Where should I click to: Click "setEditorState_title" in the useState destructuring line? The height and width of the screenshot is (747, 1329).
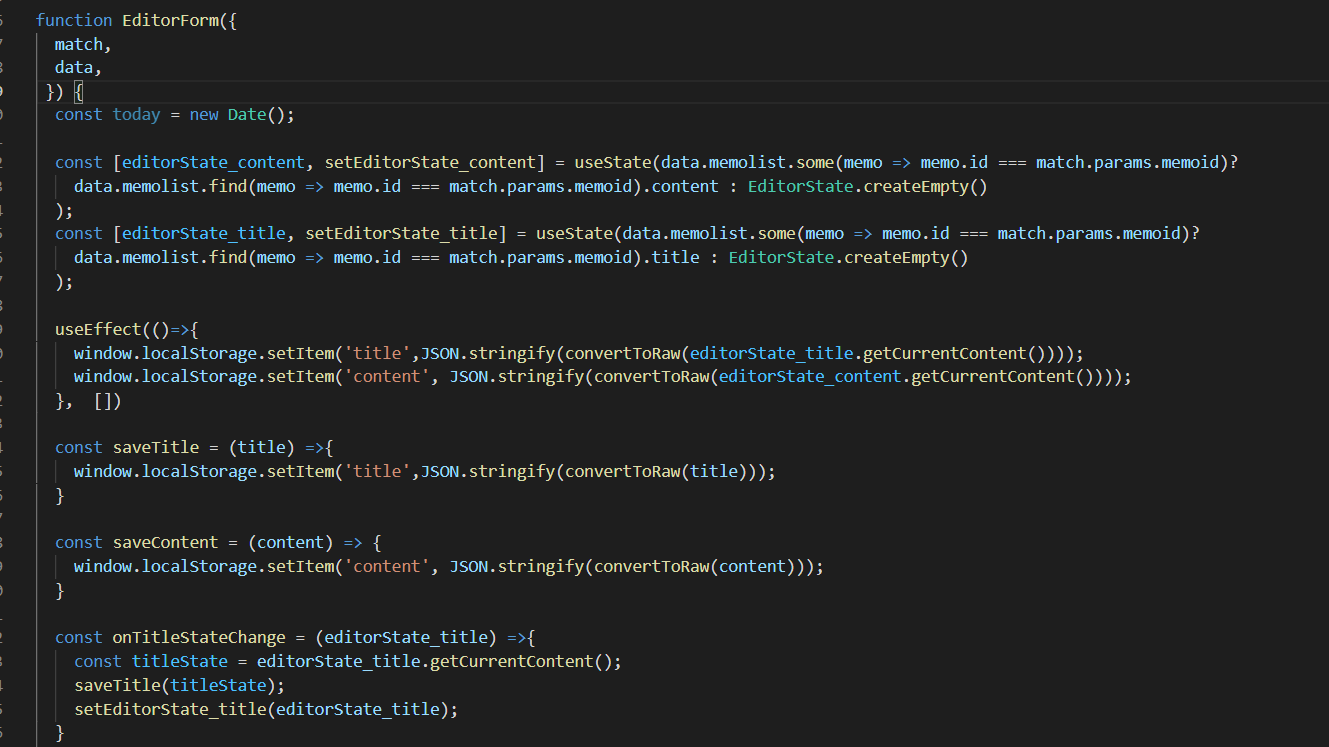(x=402, y=234)
